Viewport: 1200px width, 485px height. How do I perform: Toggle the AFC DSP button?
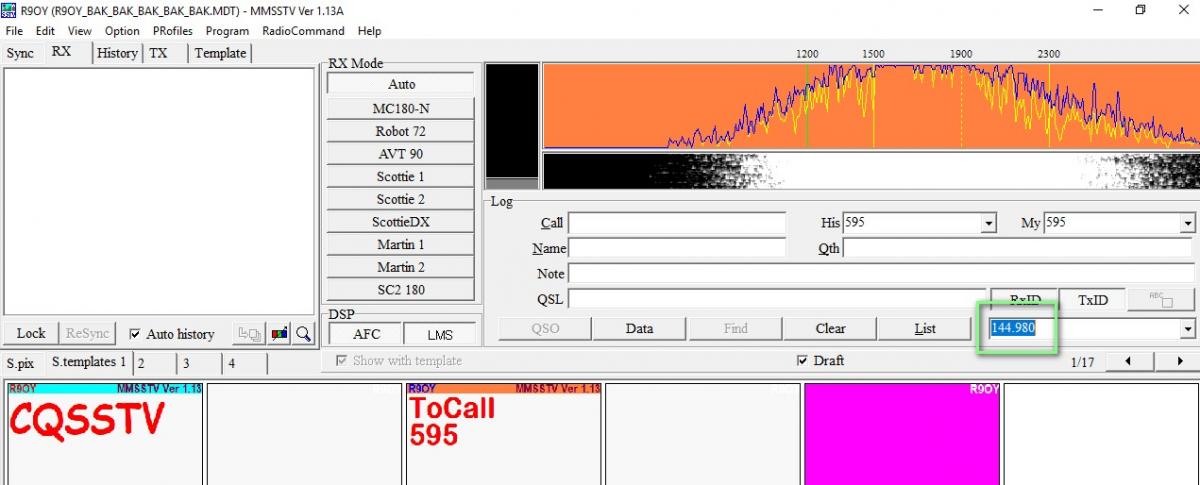tap(364, 335)
